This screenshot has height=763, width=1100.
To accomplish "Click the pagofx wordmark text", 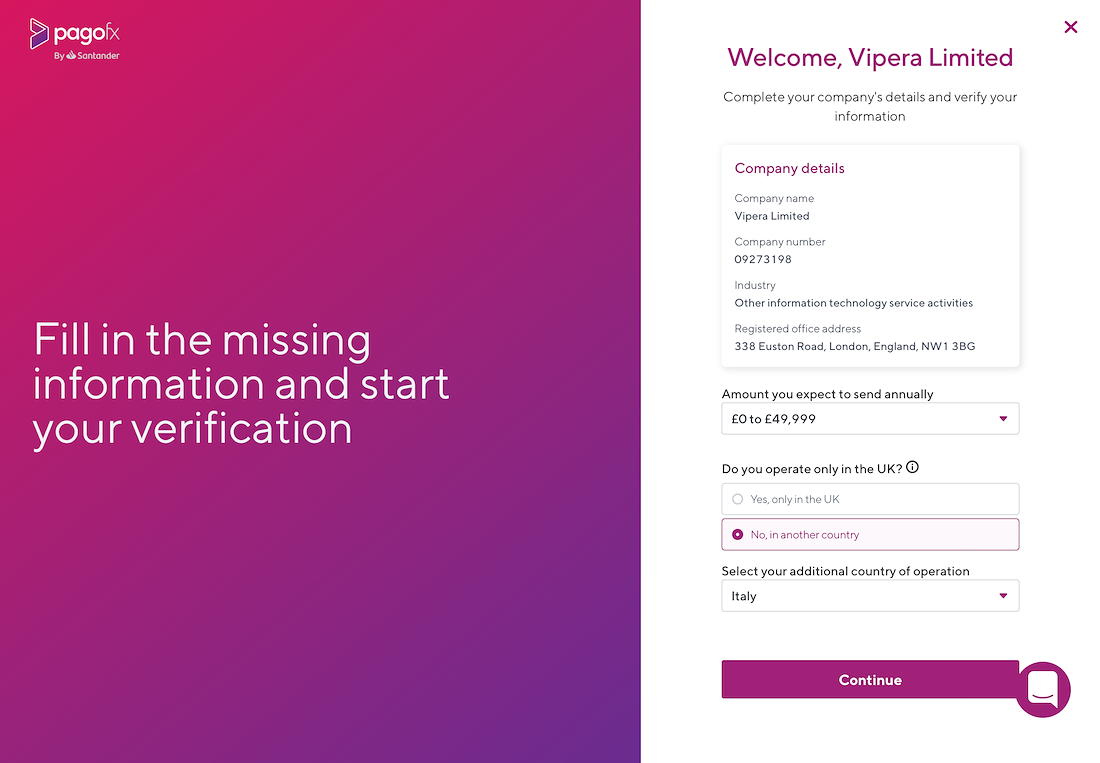I will 86,34.
